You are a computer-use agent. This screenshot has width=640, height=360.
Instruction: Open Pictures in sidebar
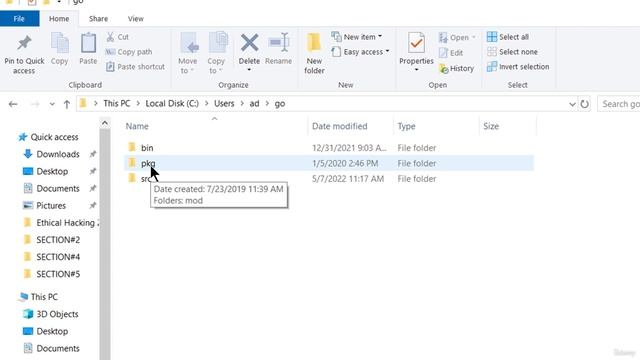[51, 206]
